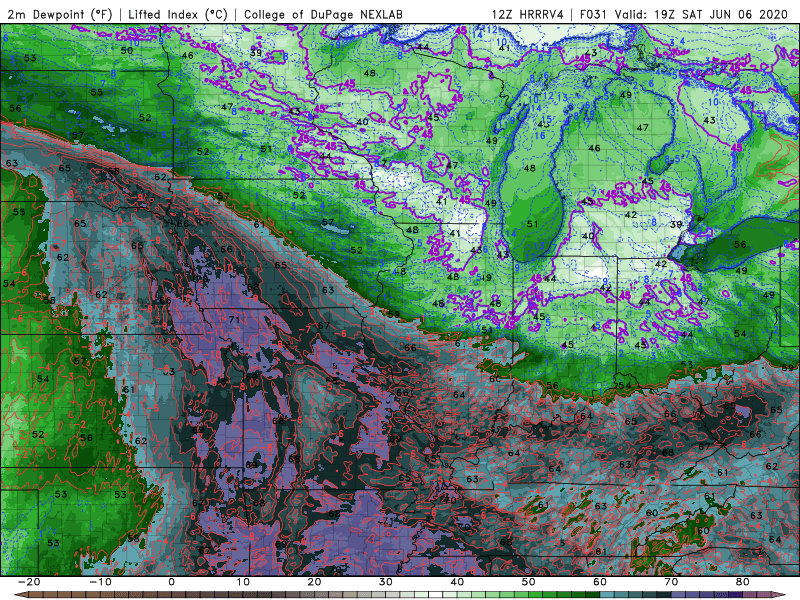Click the 40 tick label on color scale

[x=457, y=582]
